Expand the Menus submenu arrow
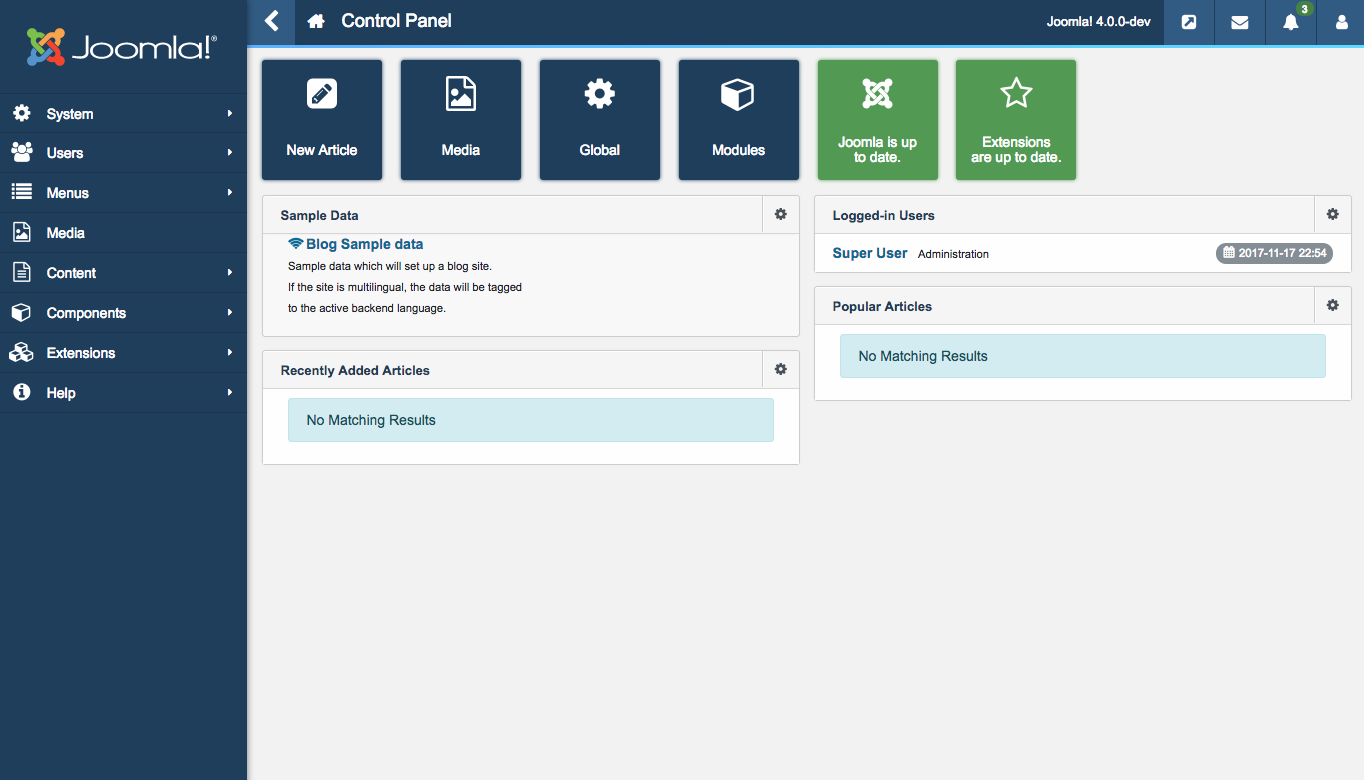1364x780 pixels. pyautogui.click(x=230, y=193)
